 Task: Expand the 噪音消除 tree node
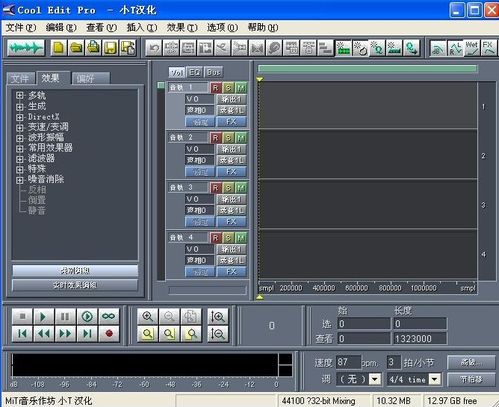[x=20, y=180]
